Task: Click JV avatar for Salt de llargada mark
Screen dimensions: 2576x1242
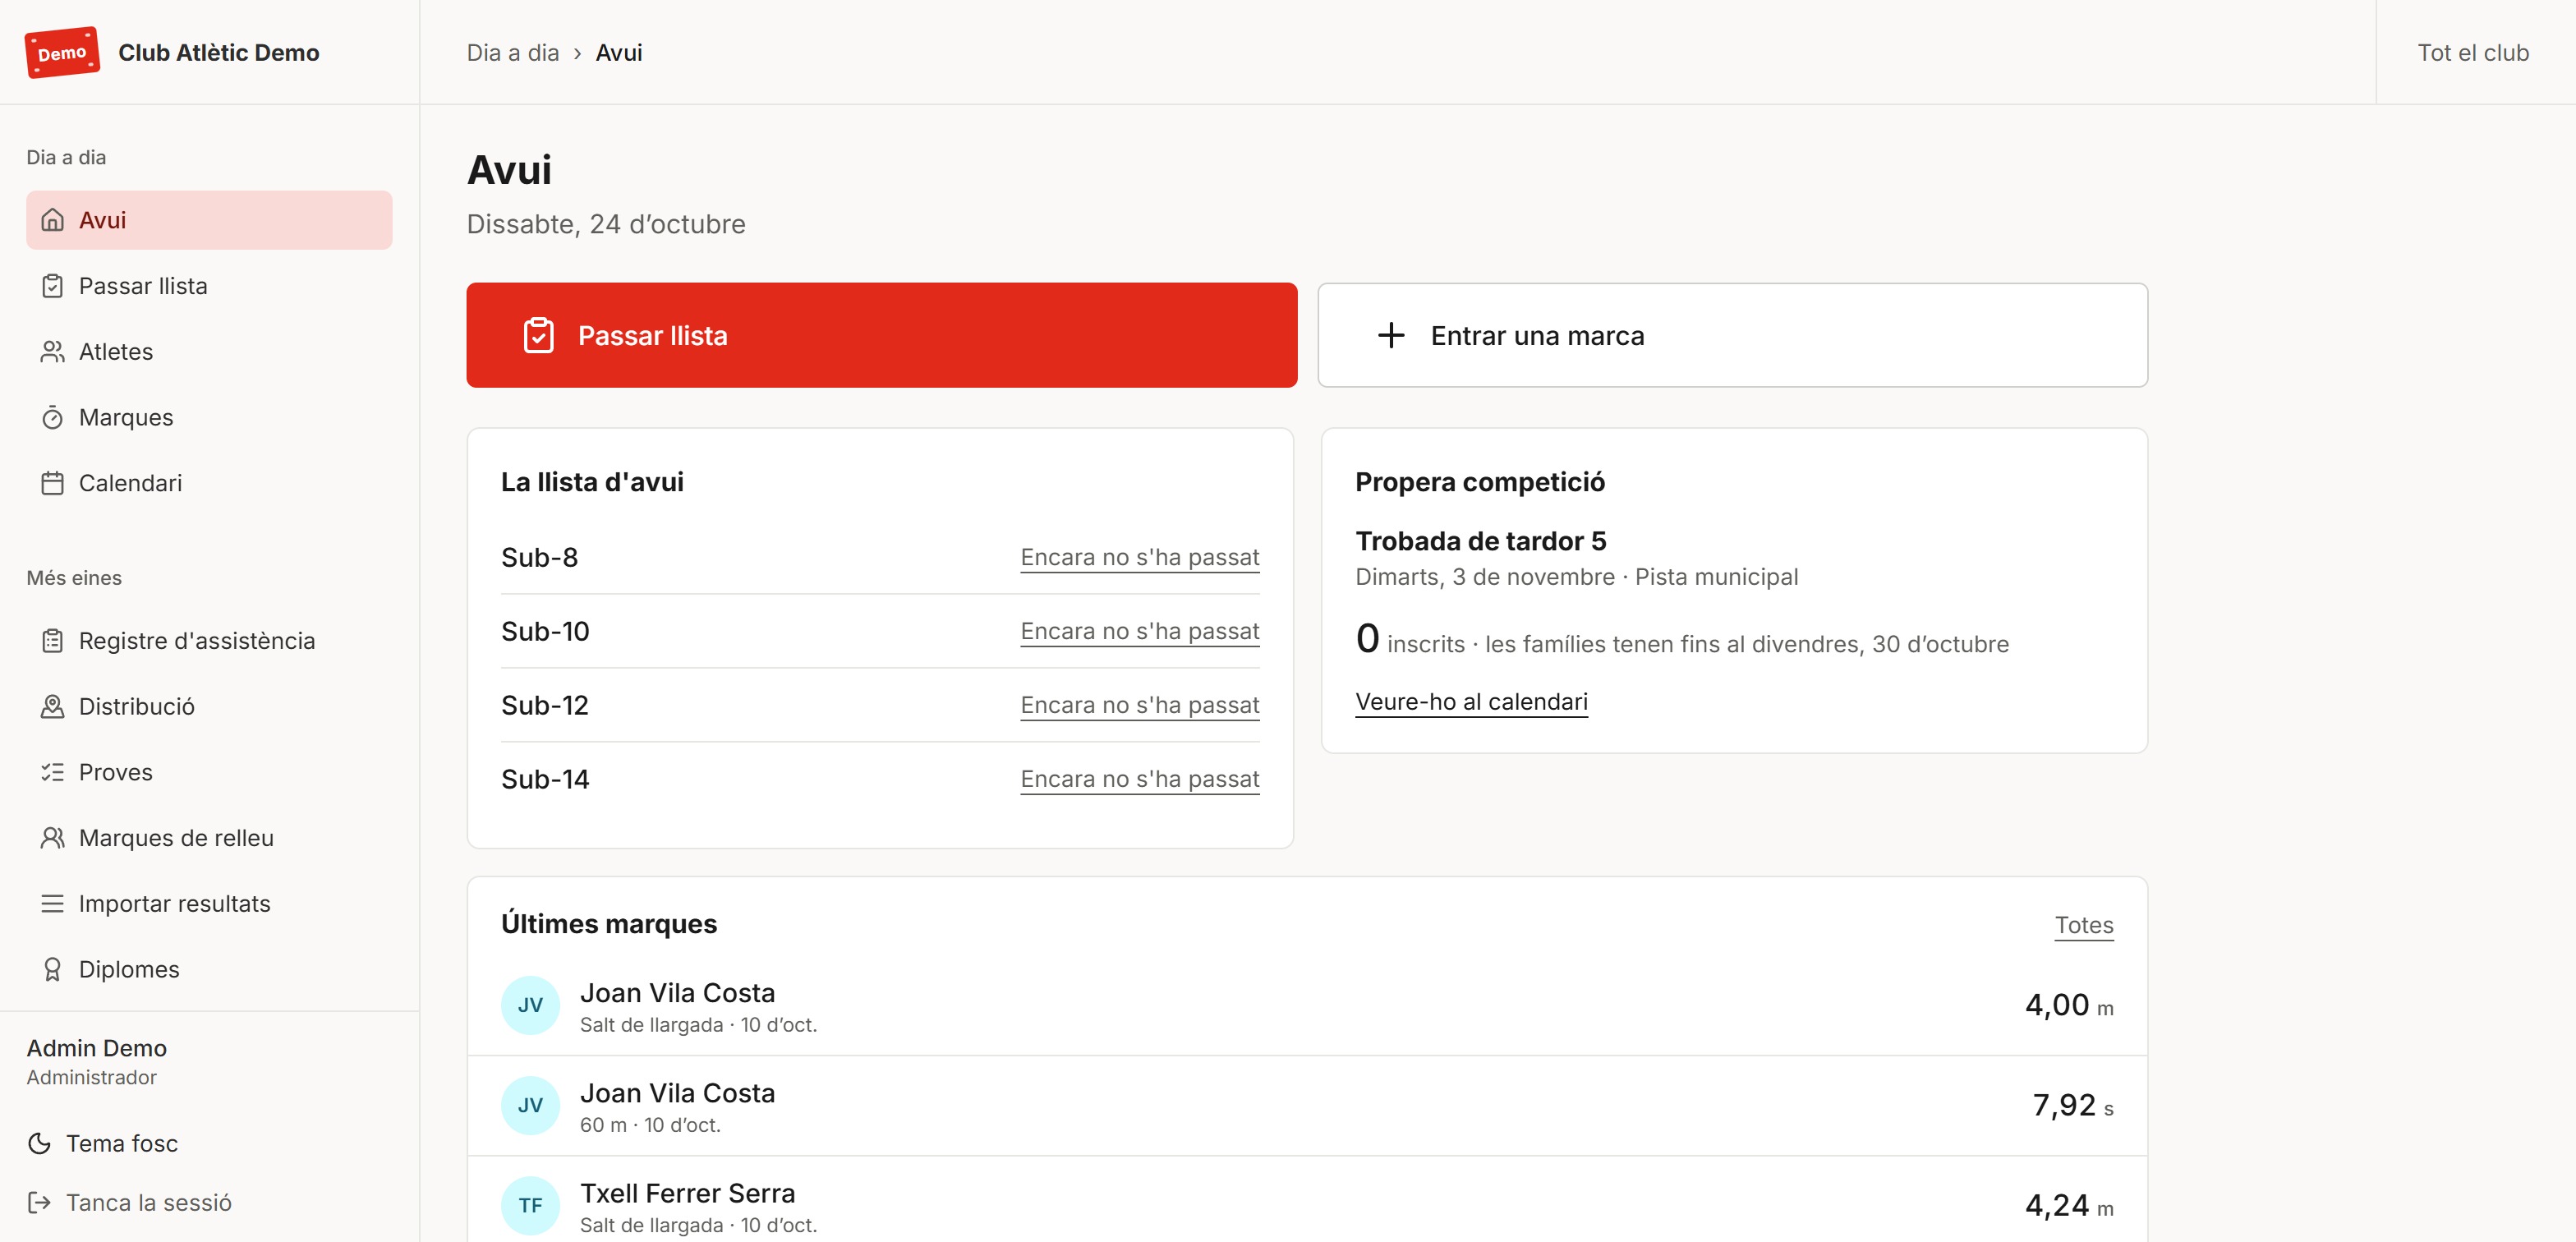Action: [x=530, y=1005]
